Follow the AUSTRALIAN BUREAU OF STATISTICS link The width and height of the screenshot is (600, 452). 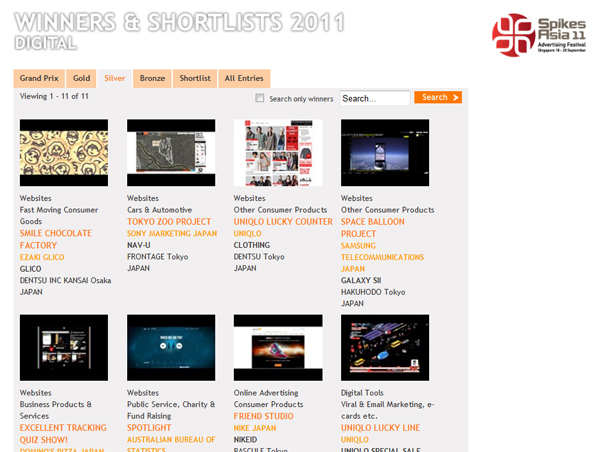pos(171,444)
